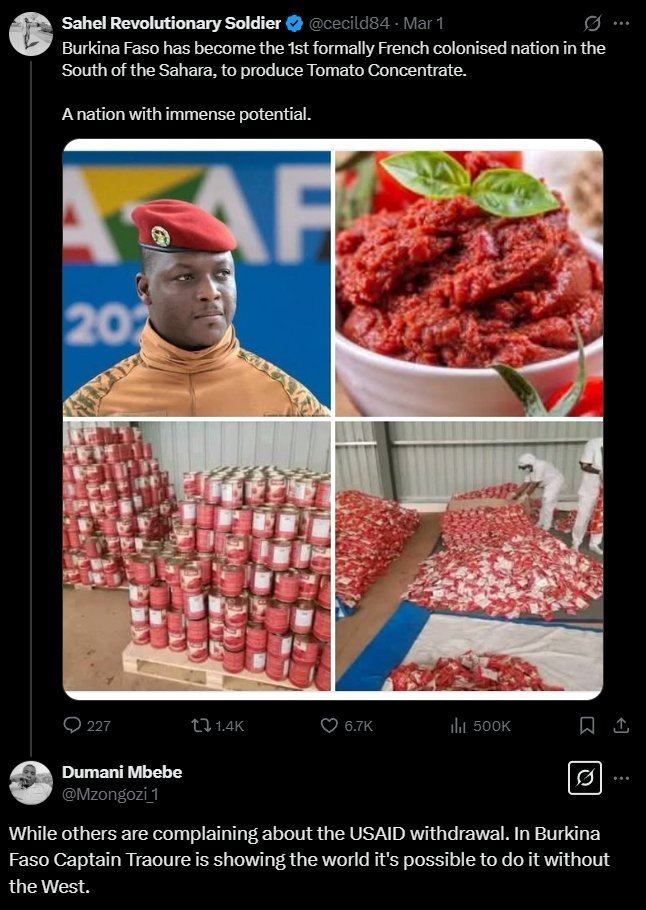The height and width of the screenshot is (910, 646).
Task: Open the tomato paste bowl image
Action: coord(469,284)
